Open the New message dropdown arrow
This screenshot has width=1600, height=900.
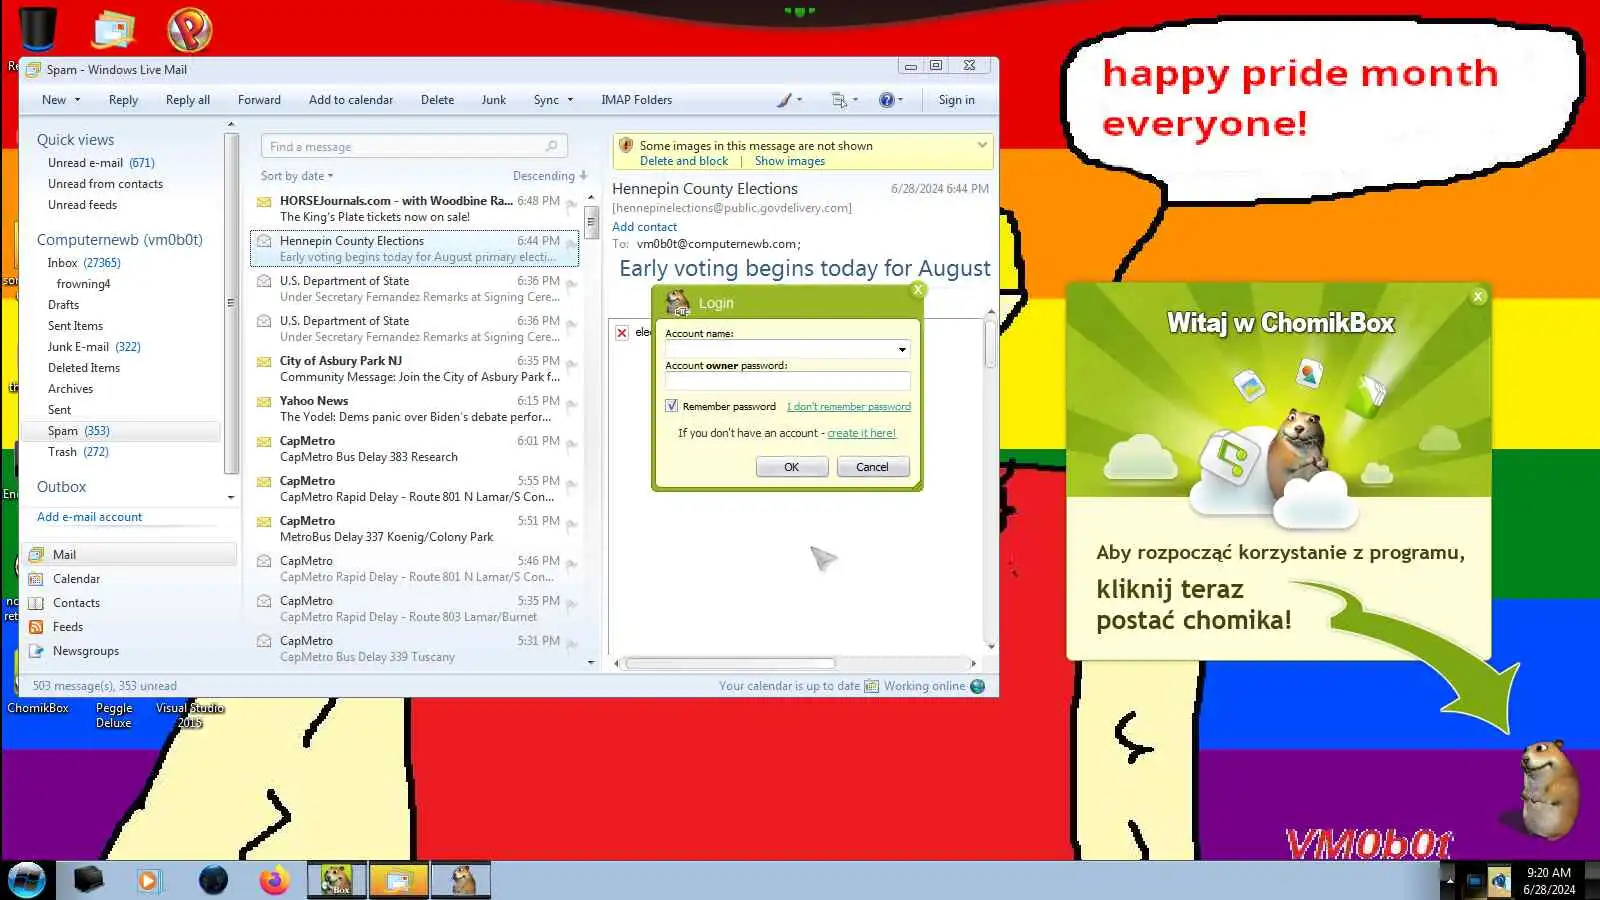pyautogui.click(x=77, y=100)
